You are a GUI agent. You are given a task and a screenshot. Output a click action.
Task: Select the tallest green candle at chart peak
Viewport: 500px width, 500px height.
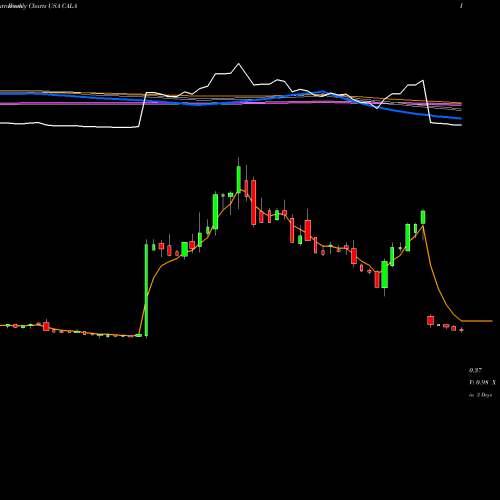(239, 179)
